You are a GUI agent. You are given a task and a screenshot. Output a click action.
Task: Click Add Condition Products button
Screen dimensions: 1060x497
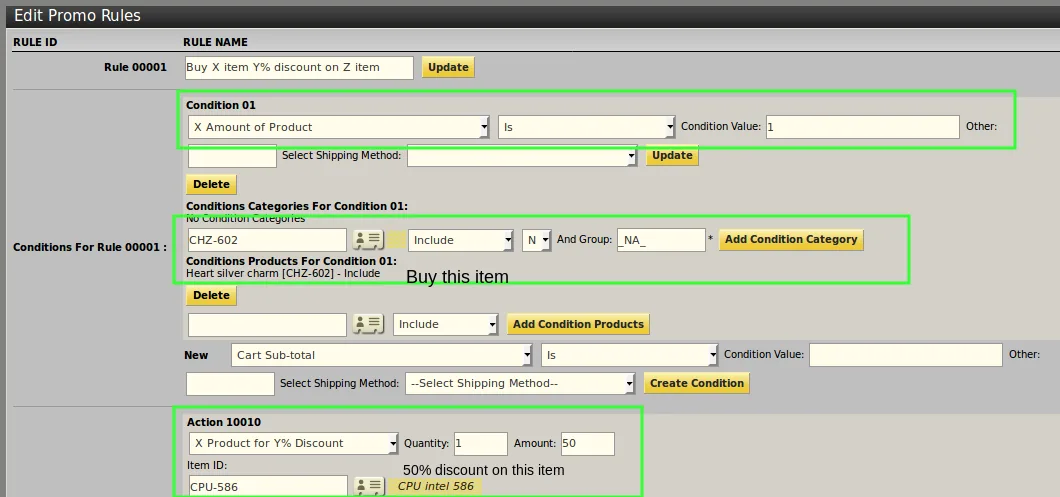tap(578, 324)
